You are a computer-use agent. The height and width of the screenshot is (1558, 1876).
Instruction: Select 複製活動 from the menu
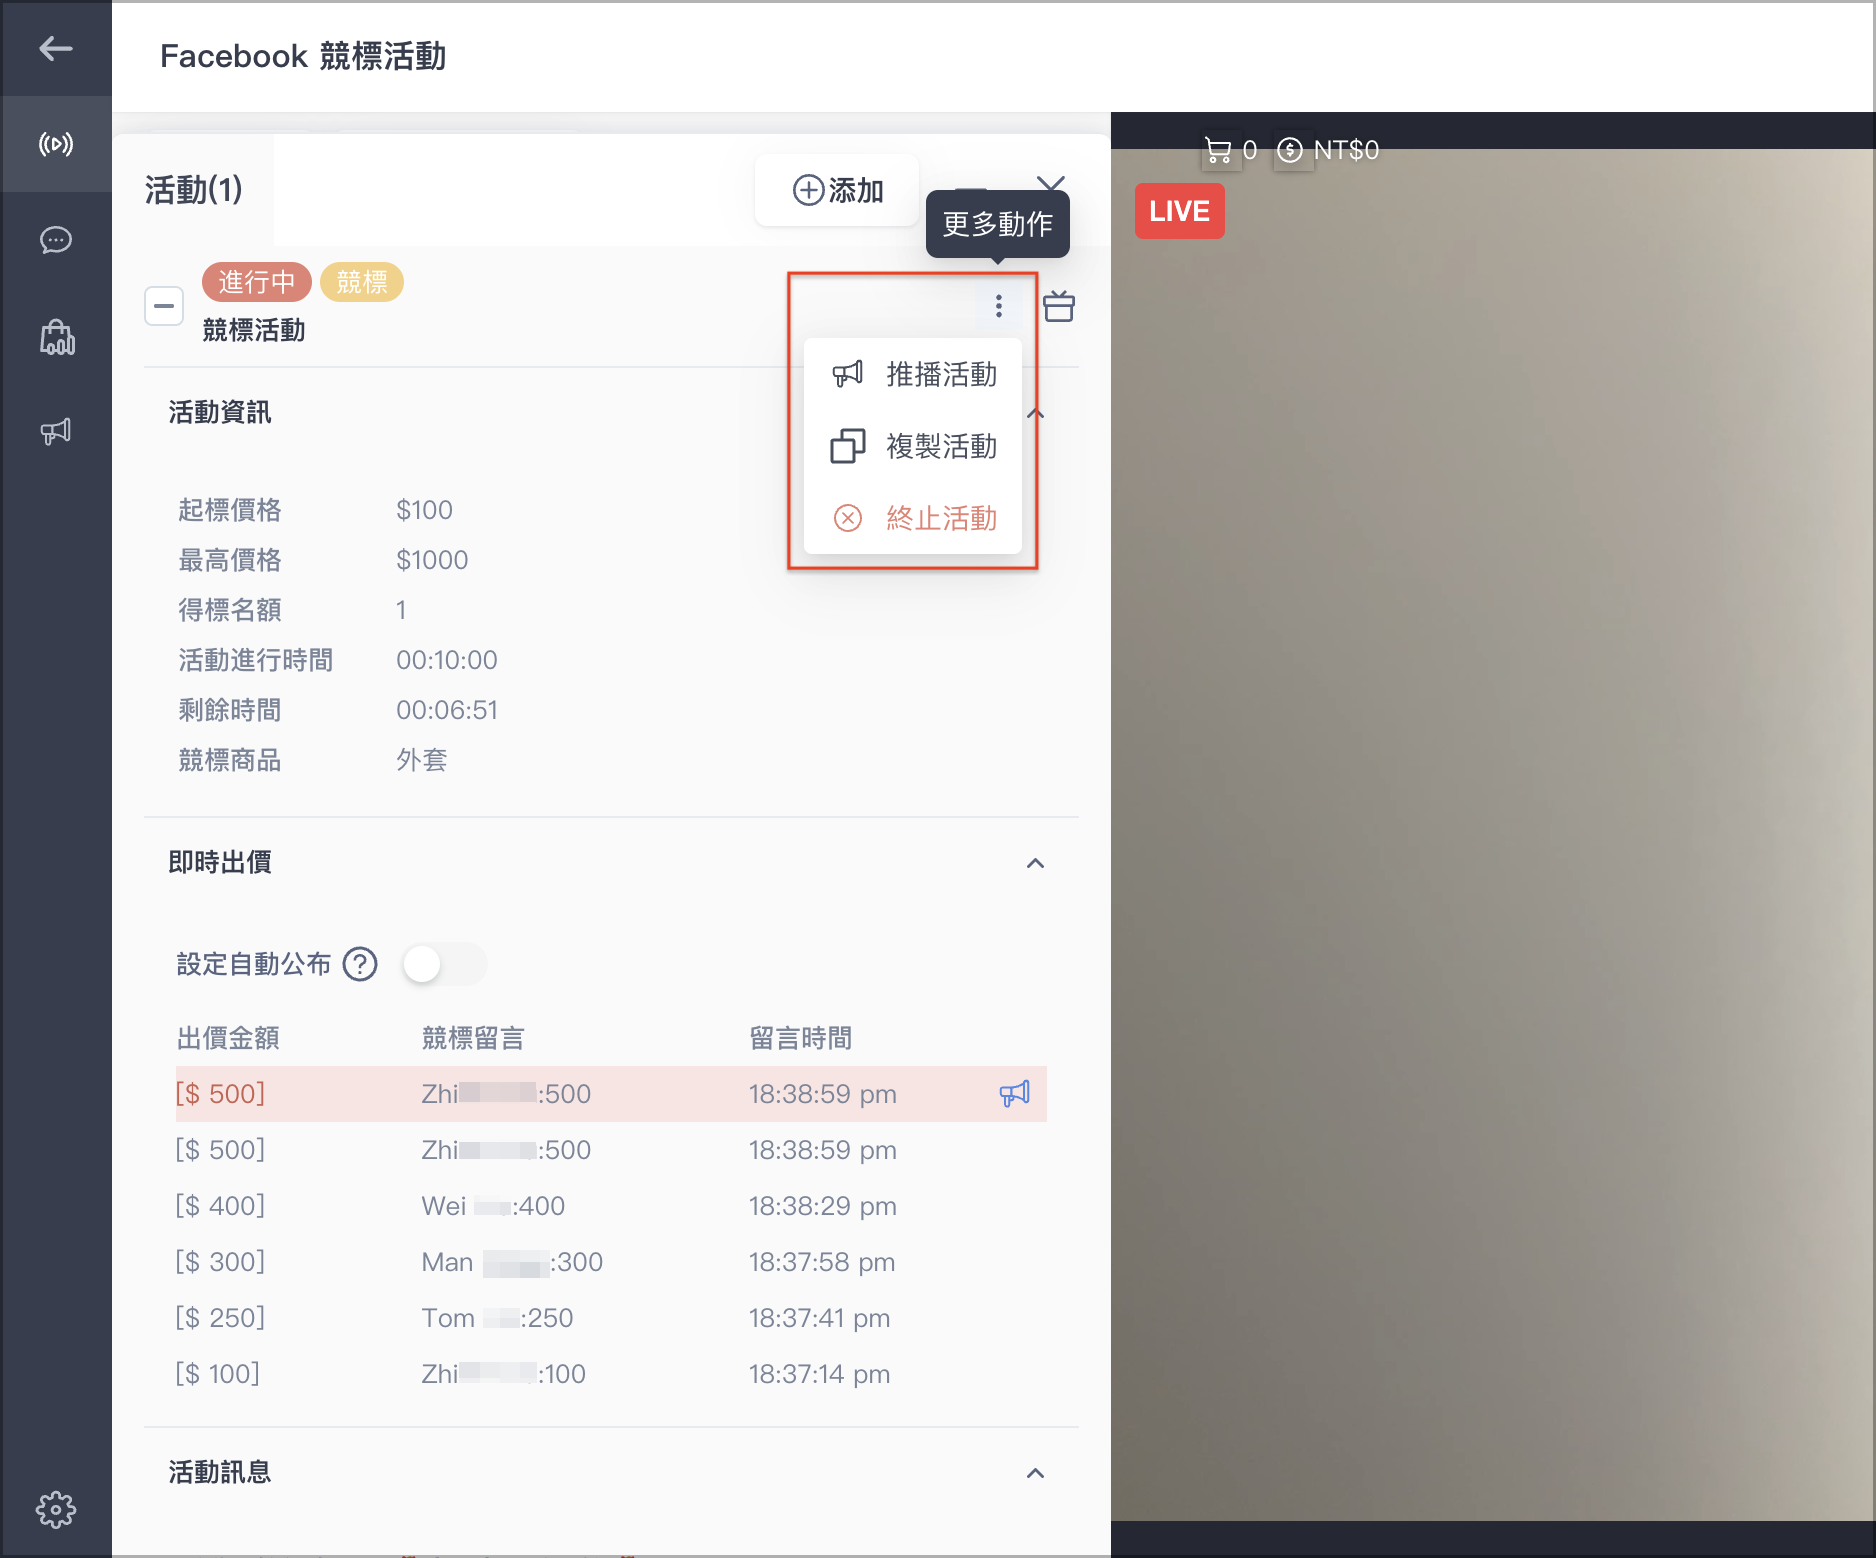[x=913, y=446]
